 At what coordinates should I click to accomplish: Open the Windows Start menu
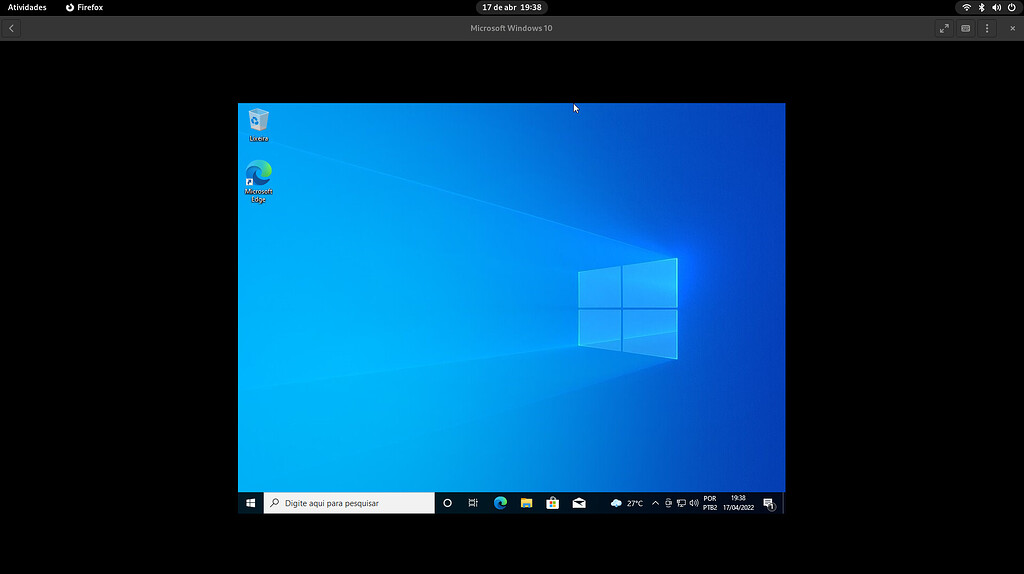[251, 503]
